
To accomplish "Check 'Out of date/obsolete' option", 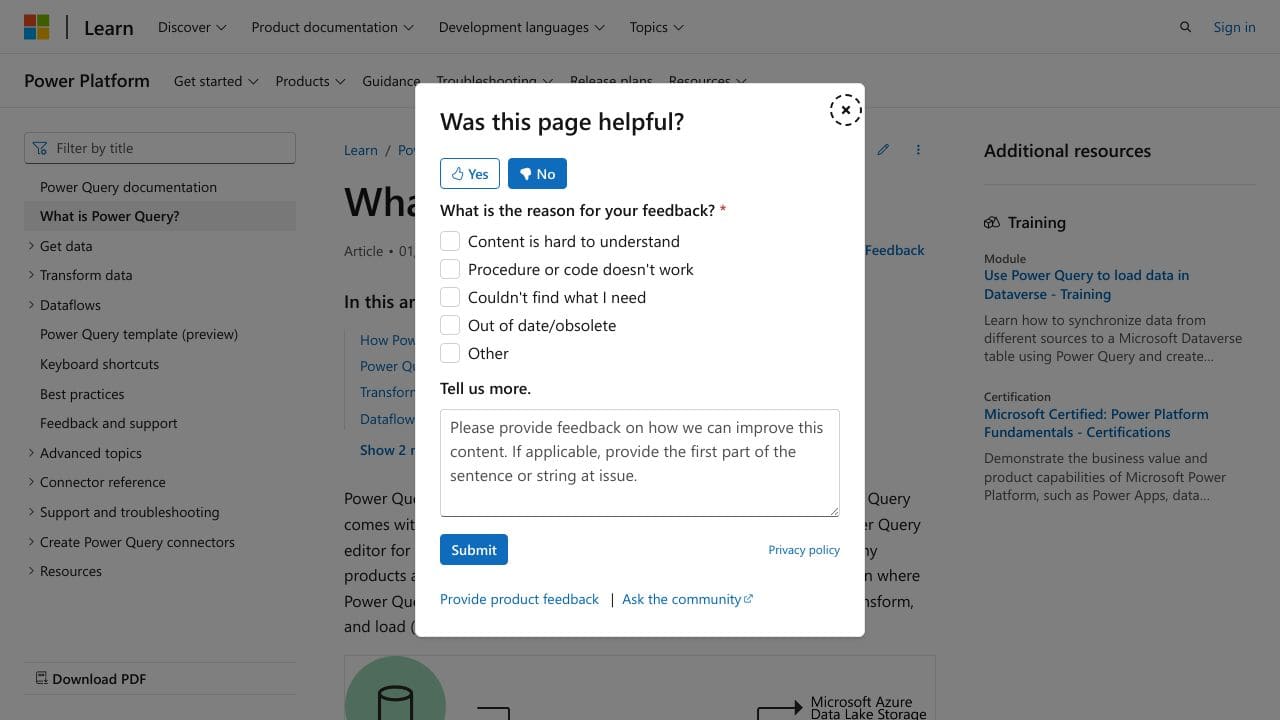I will pos(450,325).
